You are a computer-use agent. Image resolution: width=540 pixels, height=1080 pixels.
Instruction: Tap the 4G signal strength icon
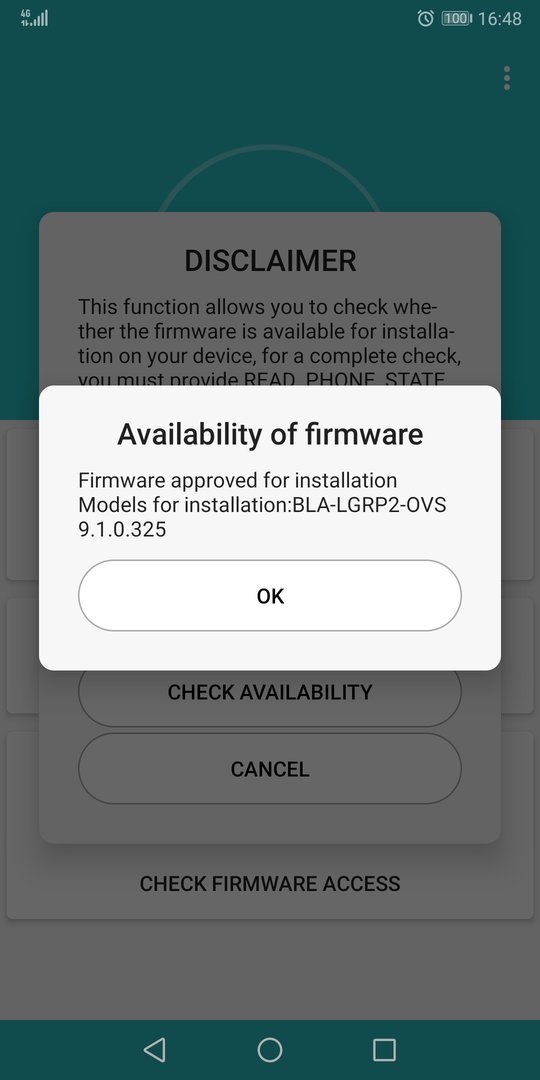point(34,18)
